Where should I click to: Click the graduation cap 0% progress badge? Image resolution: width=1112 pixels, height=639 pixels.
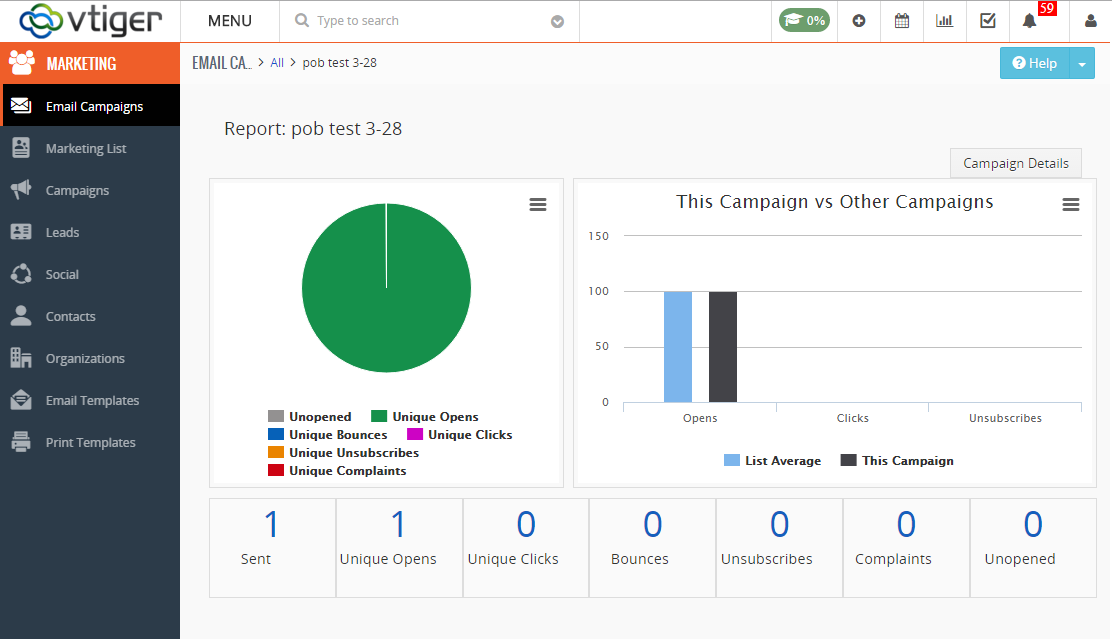pos(804,21)
